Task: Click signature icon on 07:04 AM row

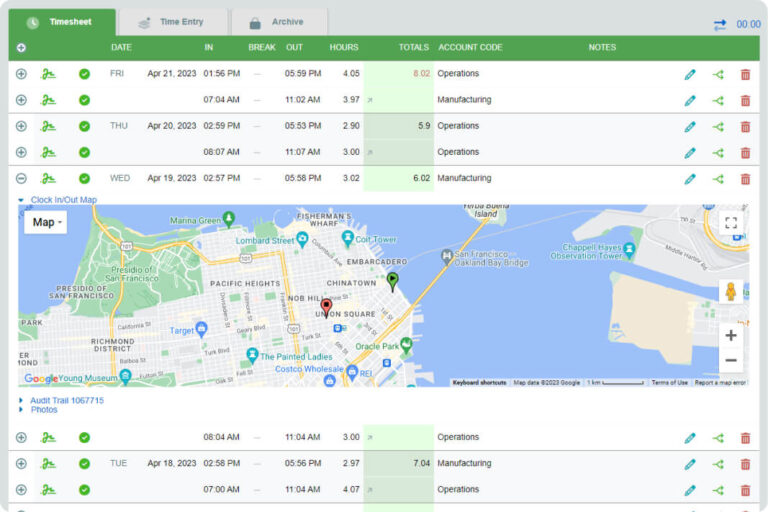Action: click(48, 100)
